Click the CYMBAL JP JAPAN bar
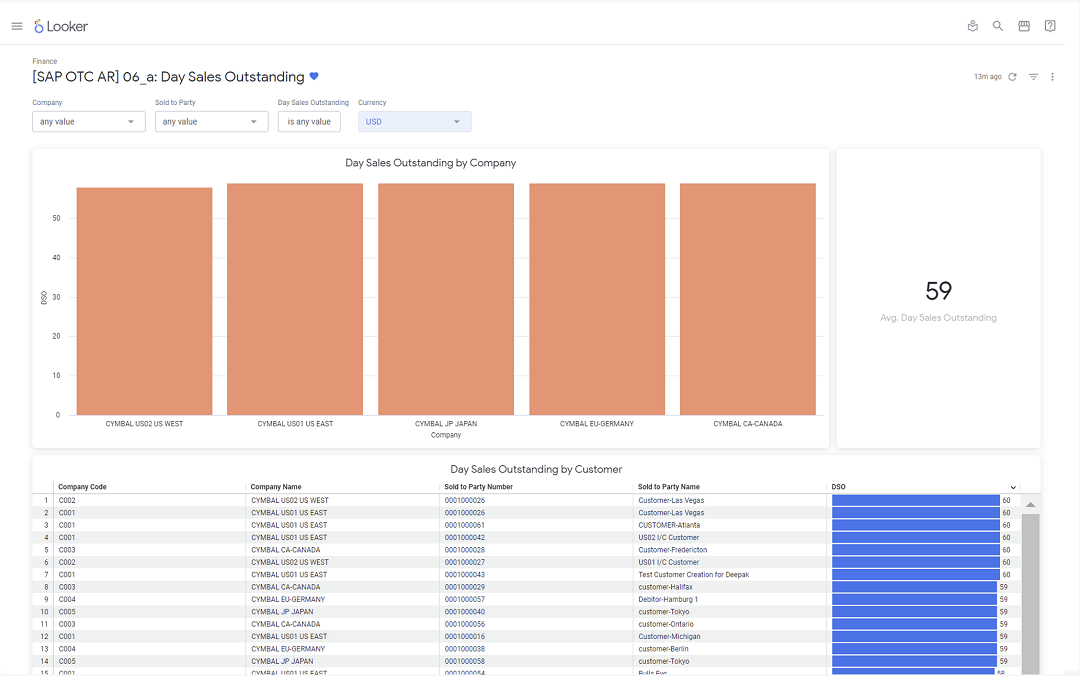This screenshot has width=1080, height=676. tap(446, 299)
